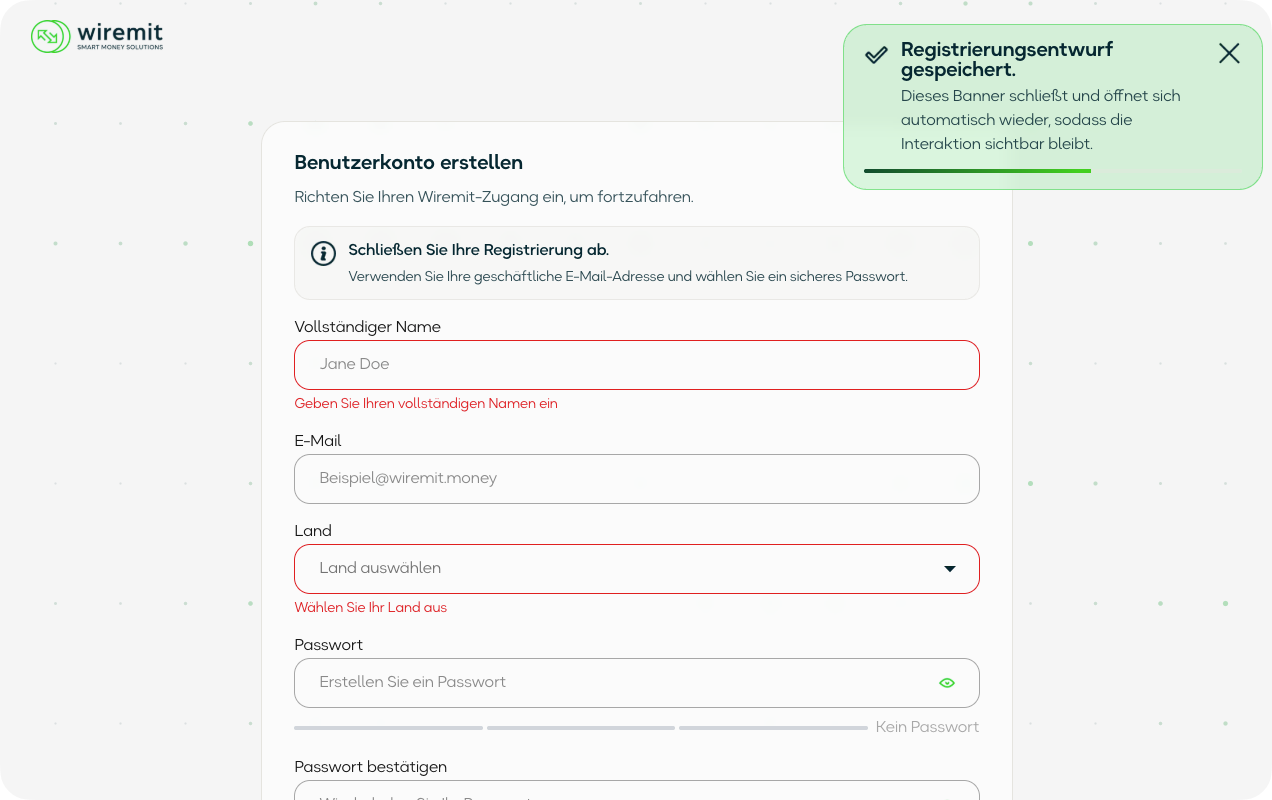Click the Registrierungsentwurf gespeichert banner title
Screen dimensions: 1272x800
[x=1007, y=60]
